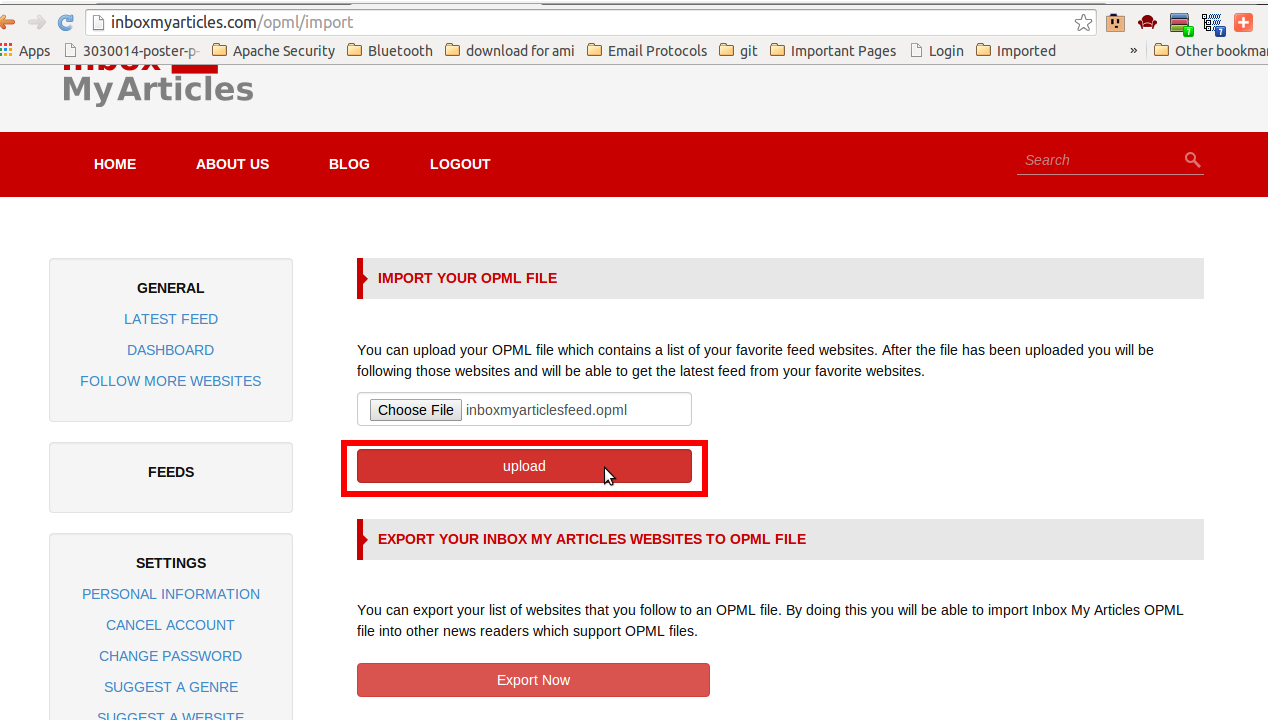
Task: Open the Login bookmark
Action: tap(937, 50)
